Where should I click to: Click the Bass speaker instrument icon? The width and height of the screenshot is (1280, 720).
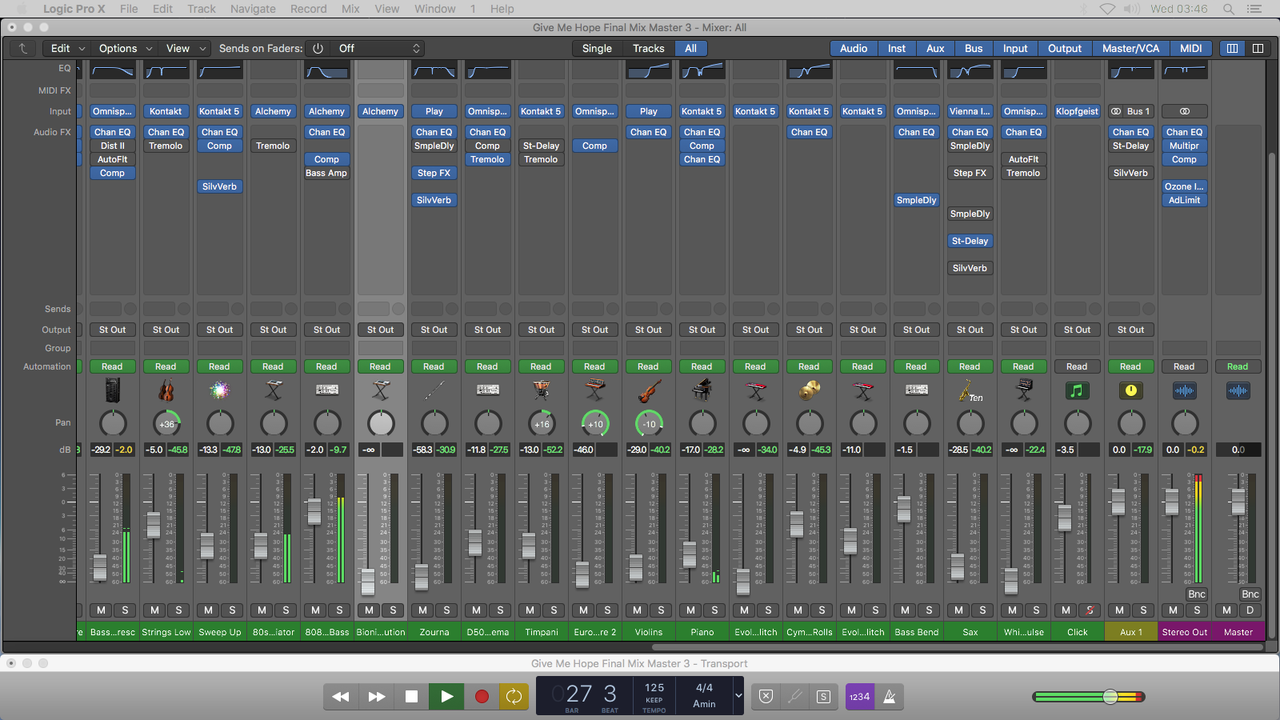point(112,391)
